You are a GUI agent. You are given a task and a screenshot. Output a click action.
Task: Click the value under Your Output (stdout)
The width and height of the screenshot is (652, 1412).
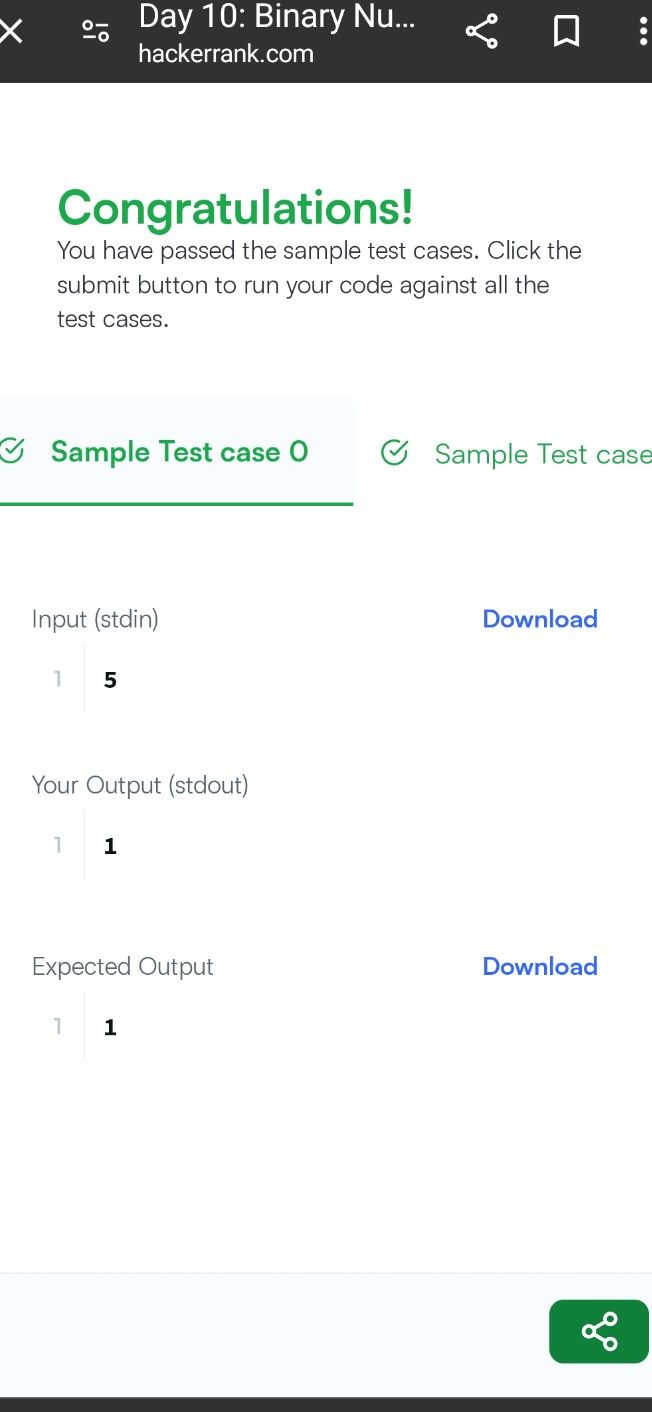click(x=110, y=846)
